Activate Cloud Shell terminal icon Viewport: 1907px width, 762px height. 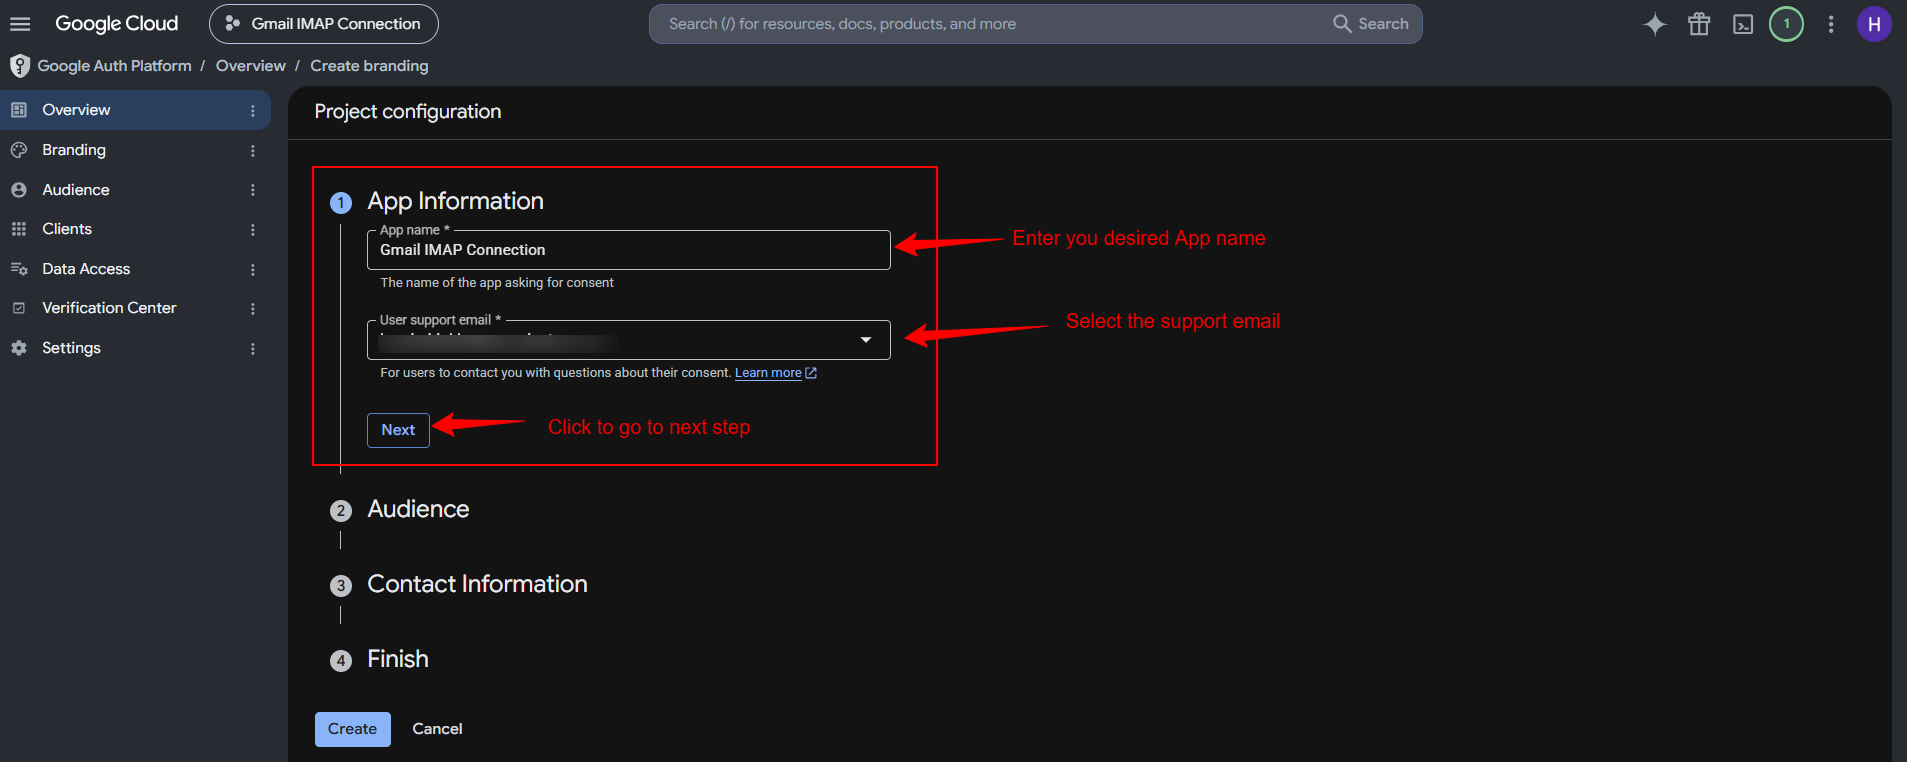coord(1743,24)
